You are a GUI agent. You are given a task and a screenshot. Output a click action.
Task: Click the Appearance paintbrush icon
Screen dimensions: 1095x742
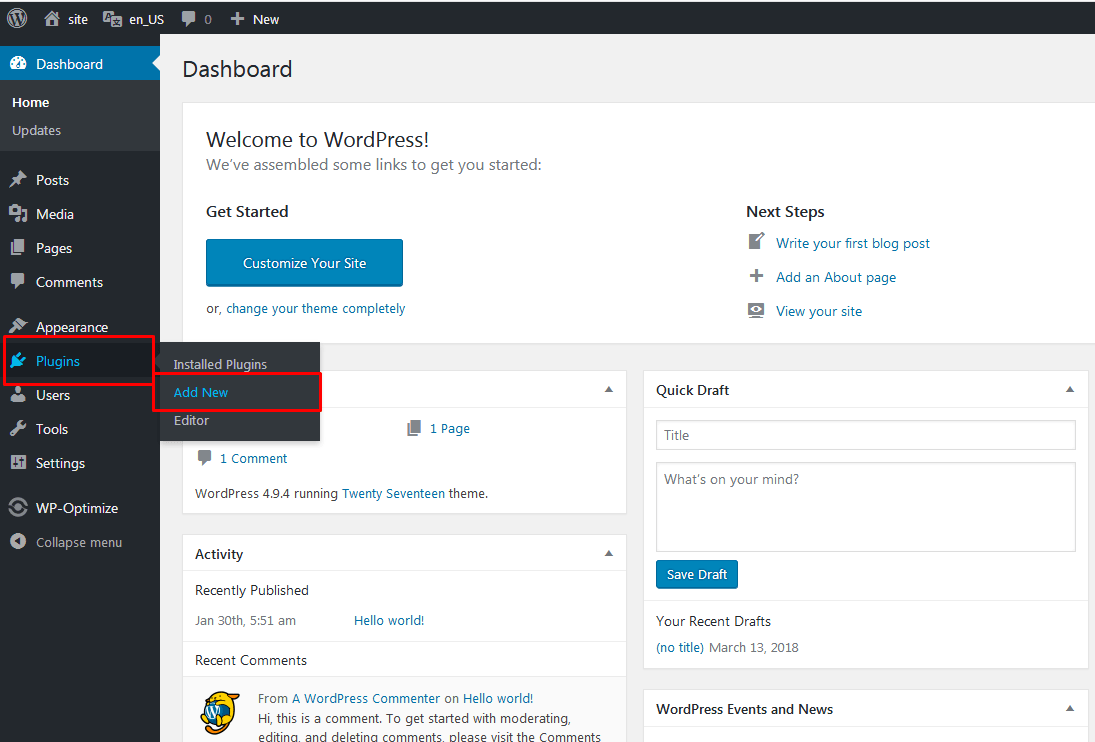click(x=18, y=326)
